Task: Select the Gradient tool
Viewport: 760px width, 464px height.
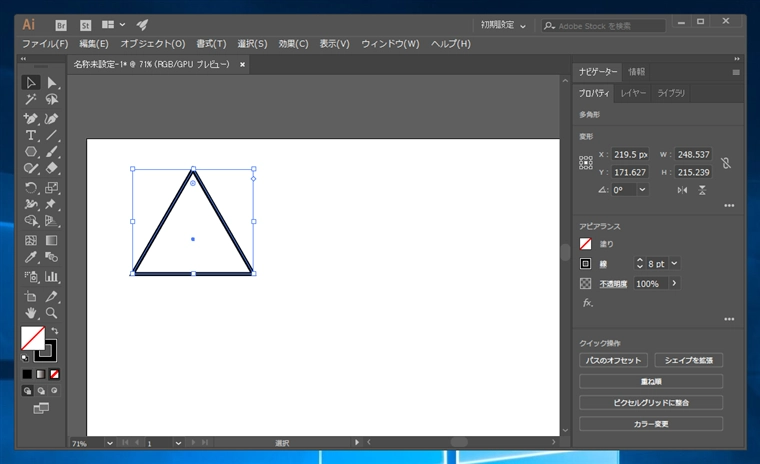Action: 51,240
